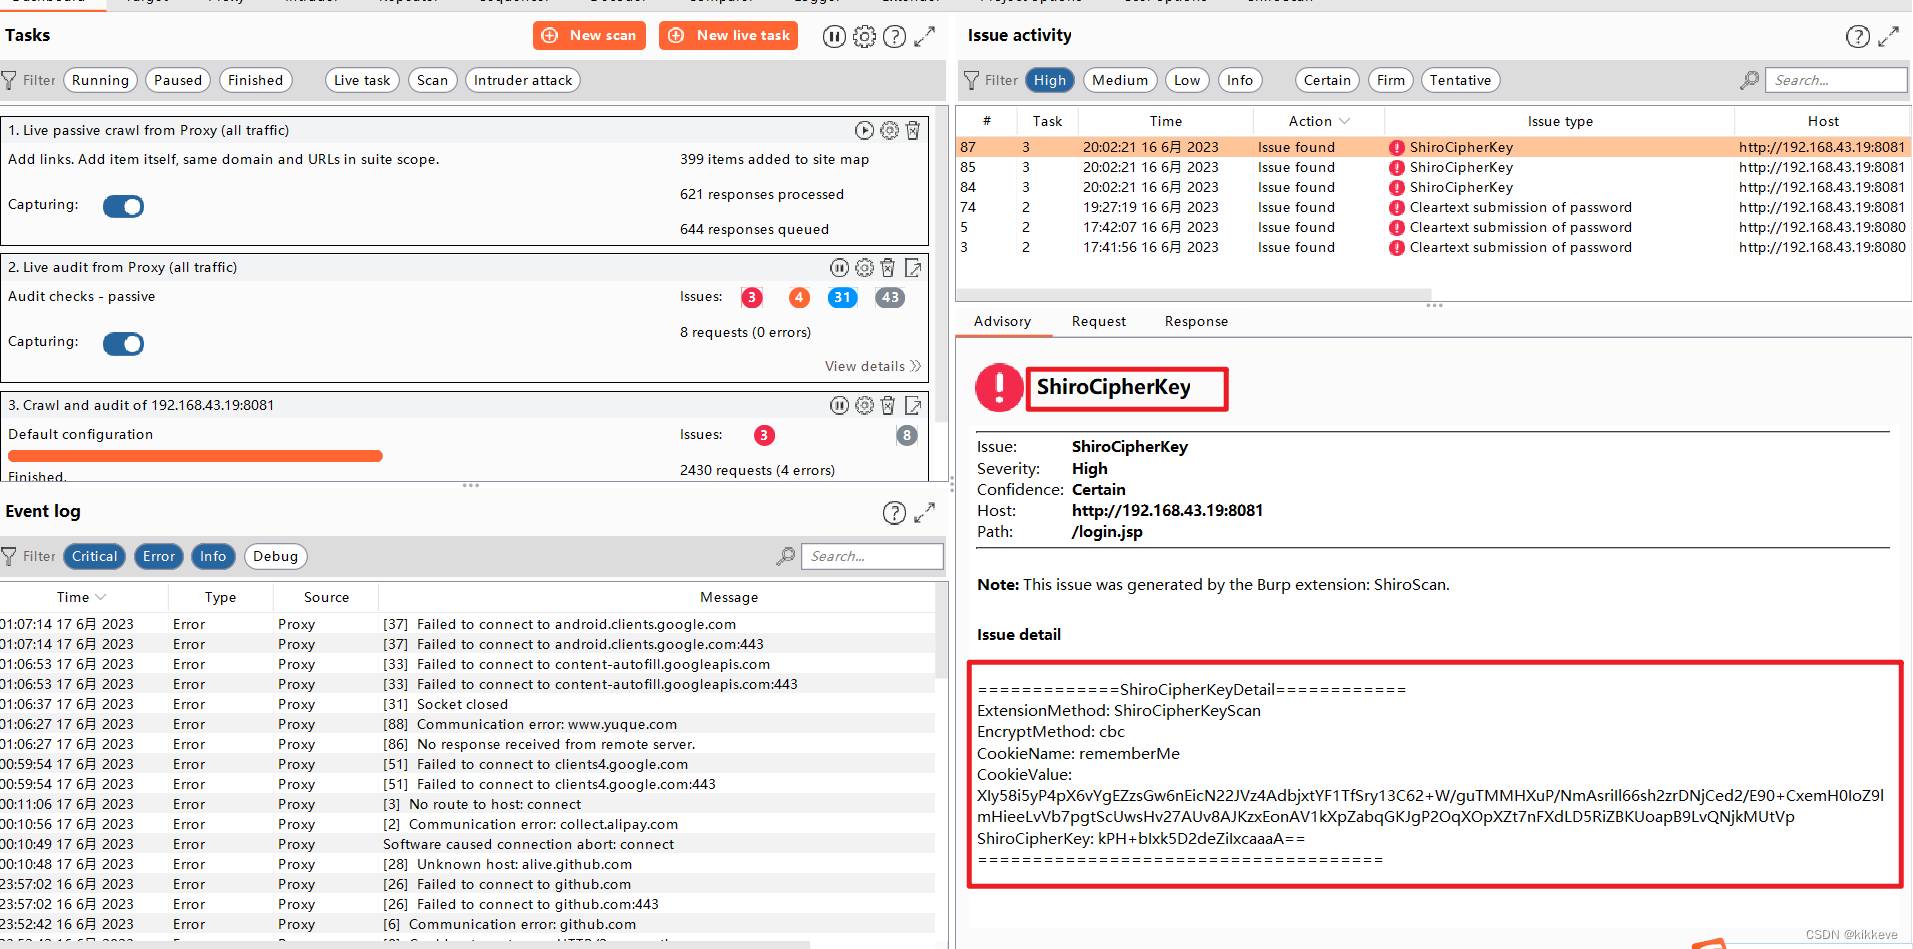The height and width of the screenshot is (949, 1913).
Task: Pause the Crawl and audit of 192.168.43.19:8081 task
Action: point(839,405)
